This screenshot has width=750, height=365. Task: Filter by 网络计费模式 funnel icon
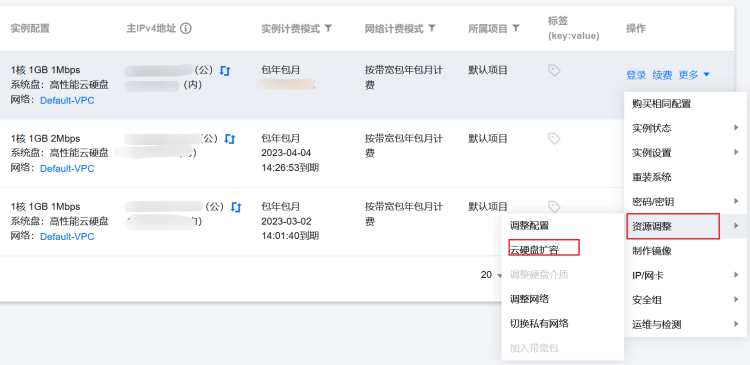(431, 29)
